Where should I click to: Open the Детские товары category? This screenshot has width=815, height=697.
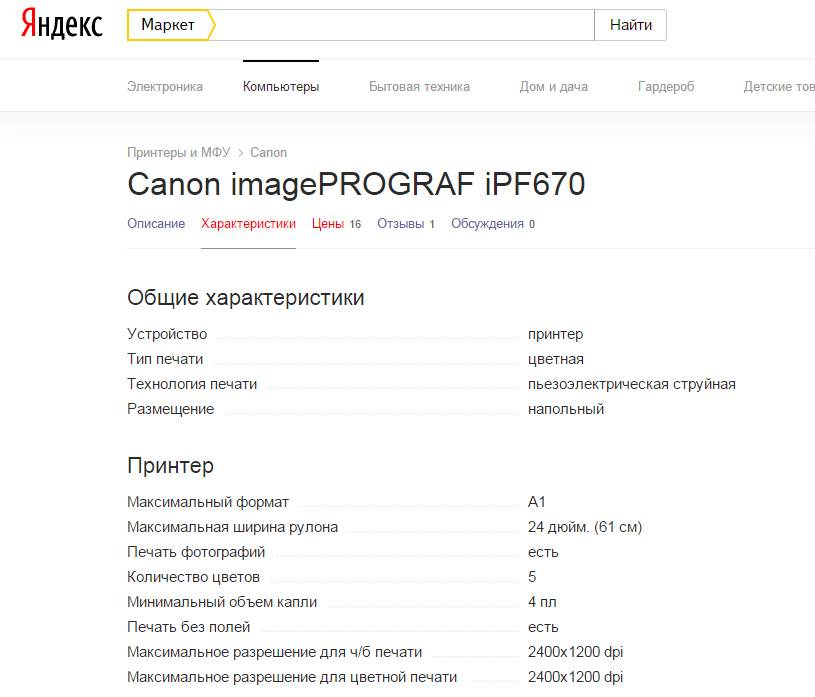tap(779, 86)
